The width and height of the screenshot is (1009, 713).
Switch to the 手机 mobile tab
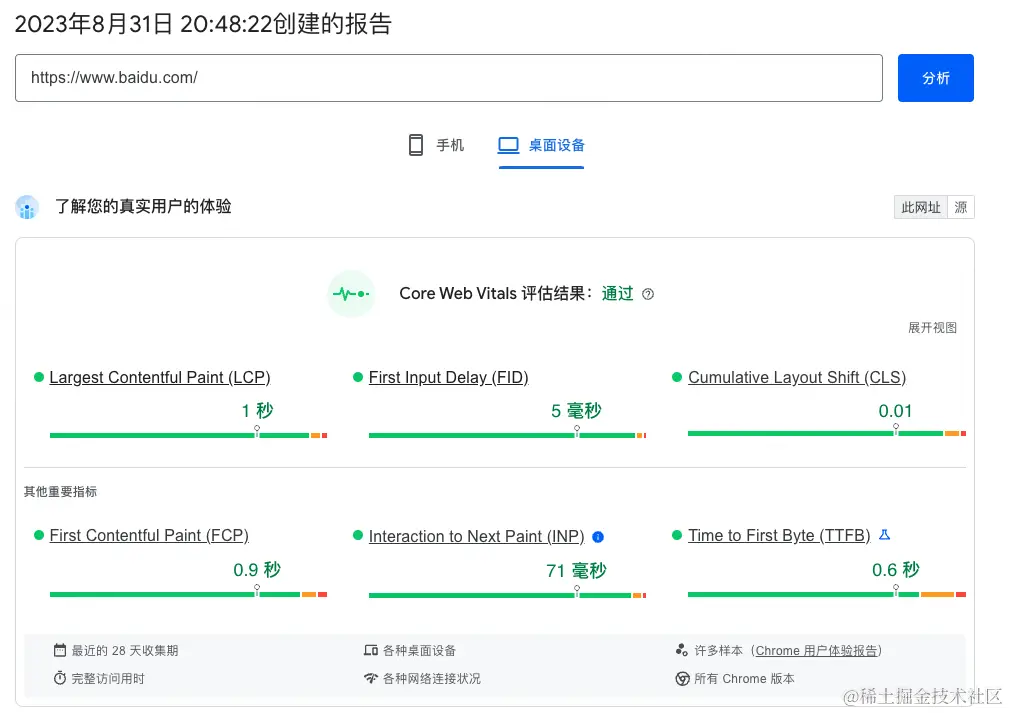pos(436,145)
